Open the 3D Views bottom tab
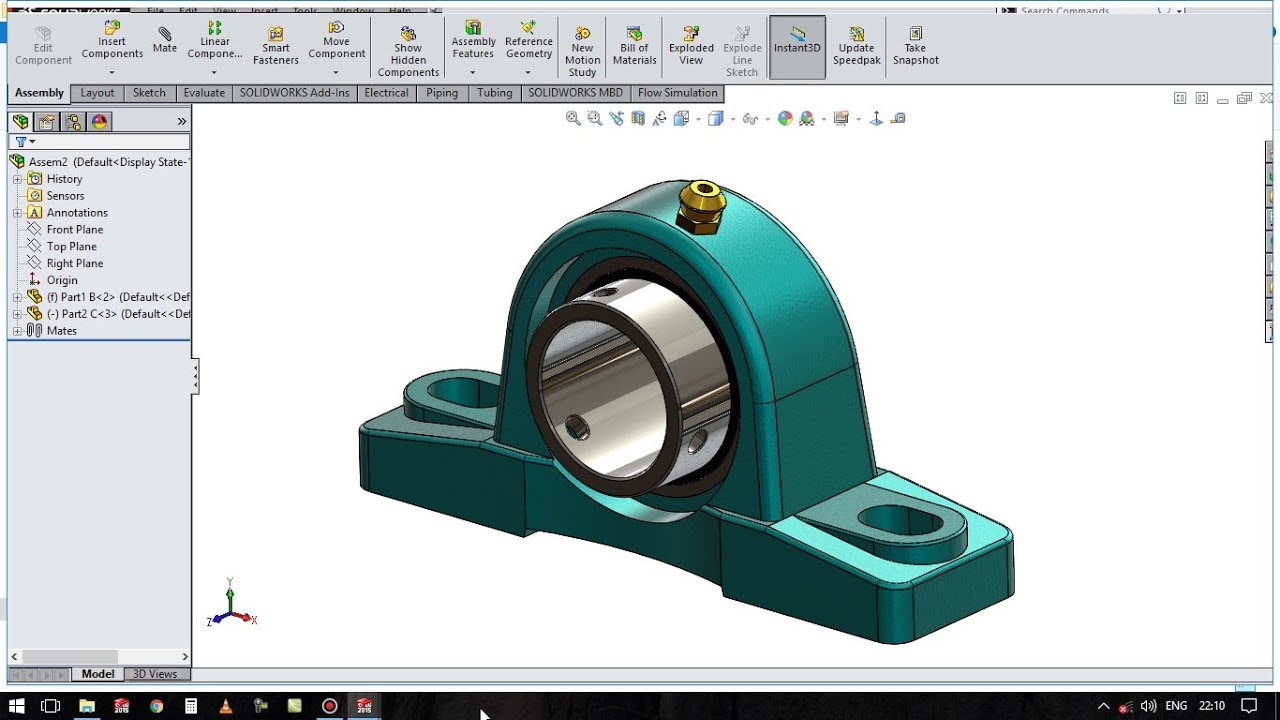Viewport: 1280px width, 720px height. click(155, 674)
